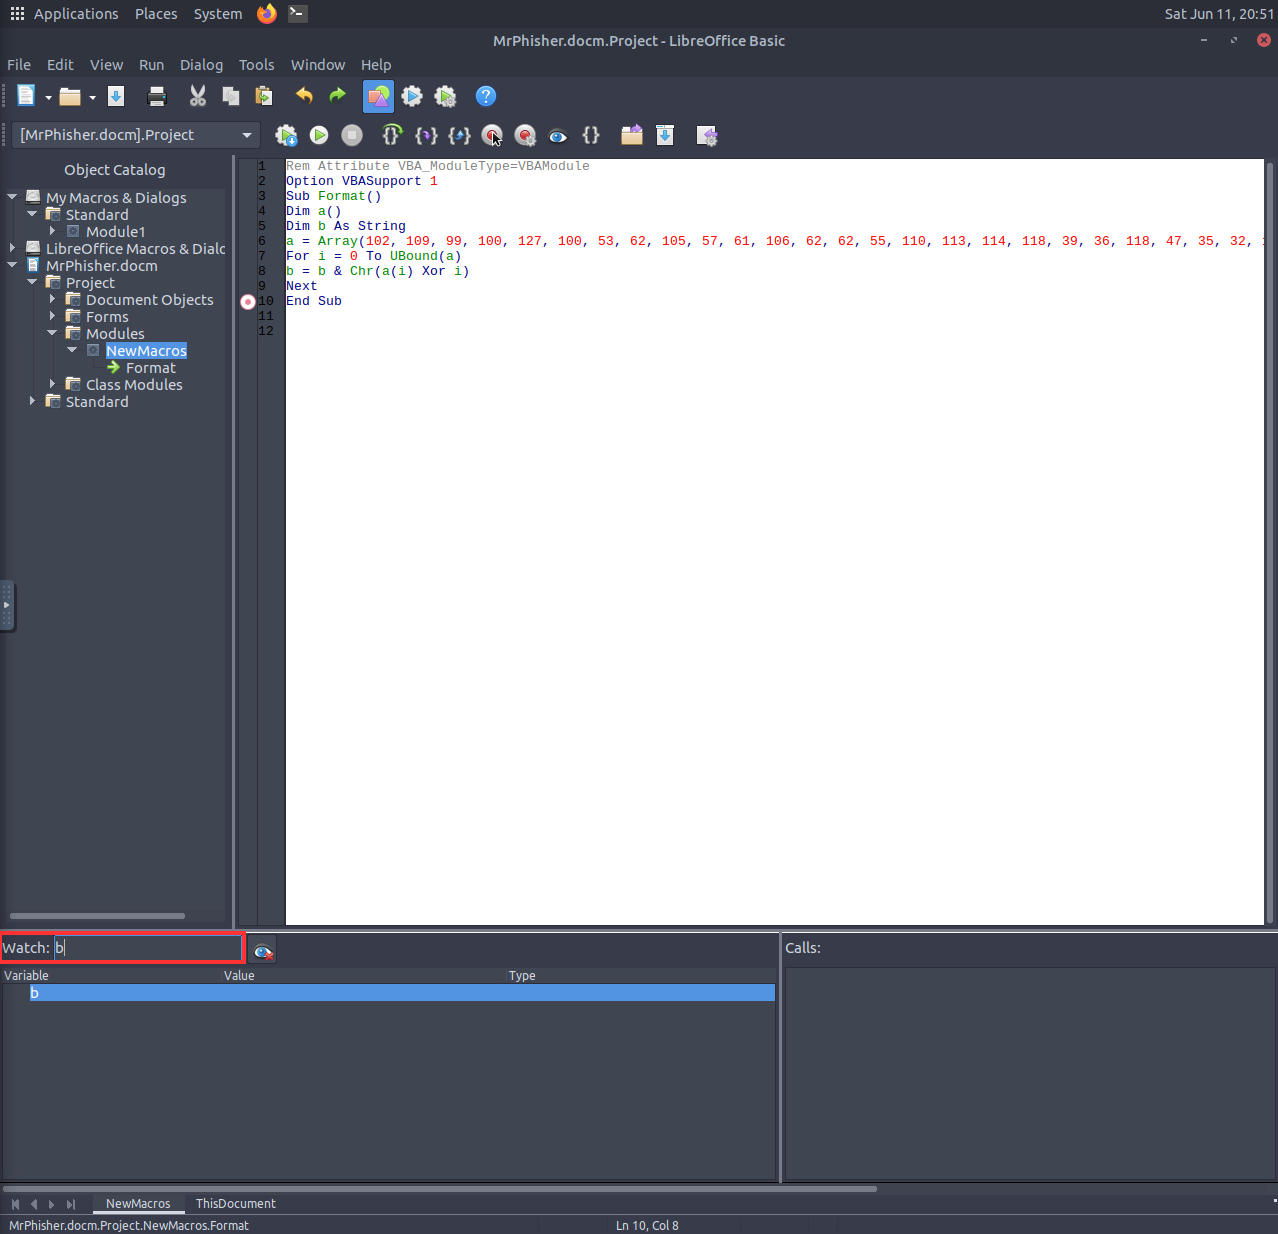Open LibreOffice Help question mark icon
The width and height of the screenshot is (1278, 1234).
(x=485, y=96)
